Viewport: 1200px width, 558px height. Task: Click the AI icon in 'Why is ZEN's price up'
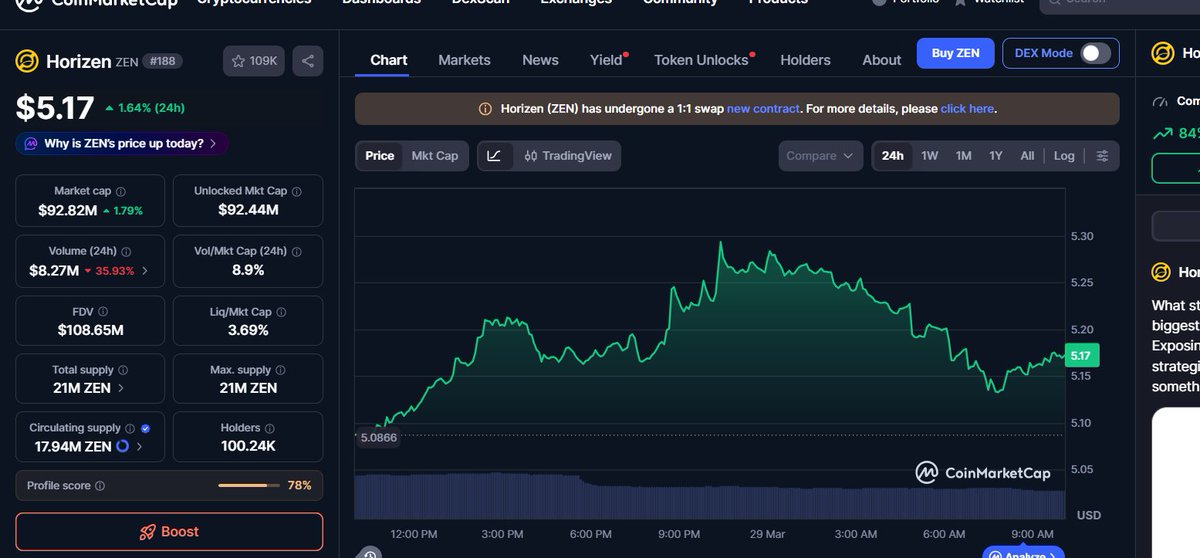31,144
